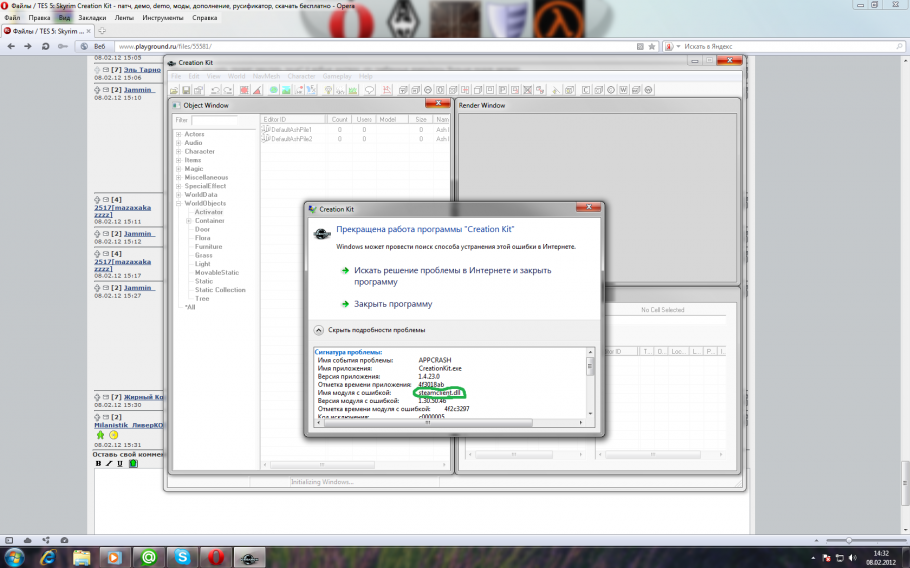Open new tab in Opera browser

pos(102,31)
